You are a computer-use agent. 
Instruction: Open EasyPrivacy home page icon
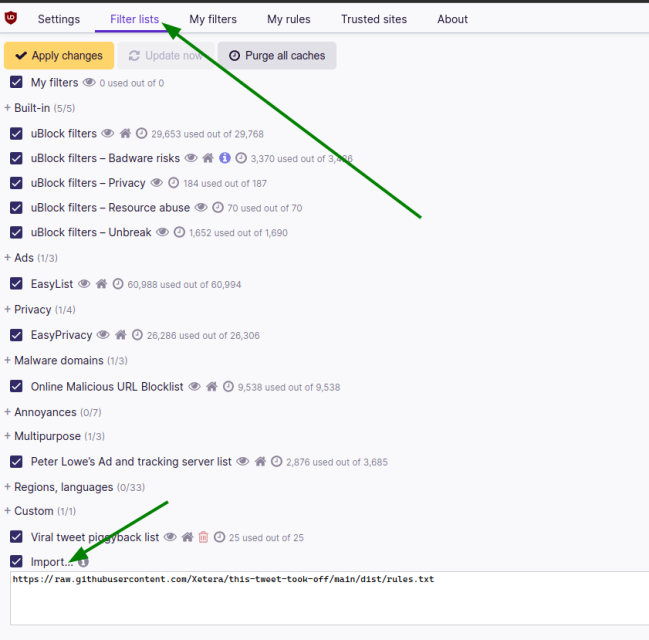coord(121,335)
